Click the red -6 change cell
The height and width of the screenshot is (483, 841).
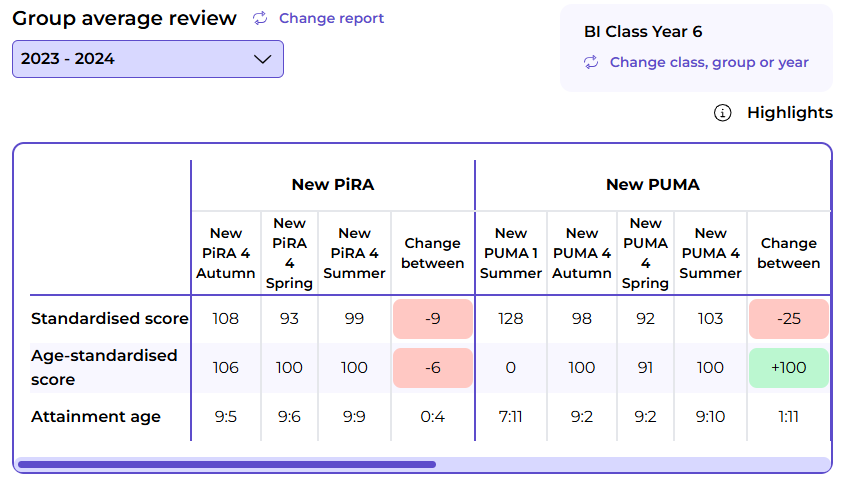coord(432,367)
